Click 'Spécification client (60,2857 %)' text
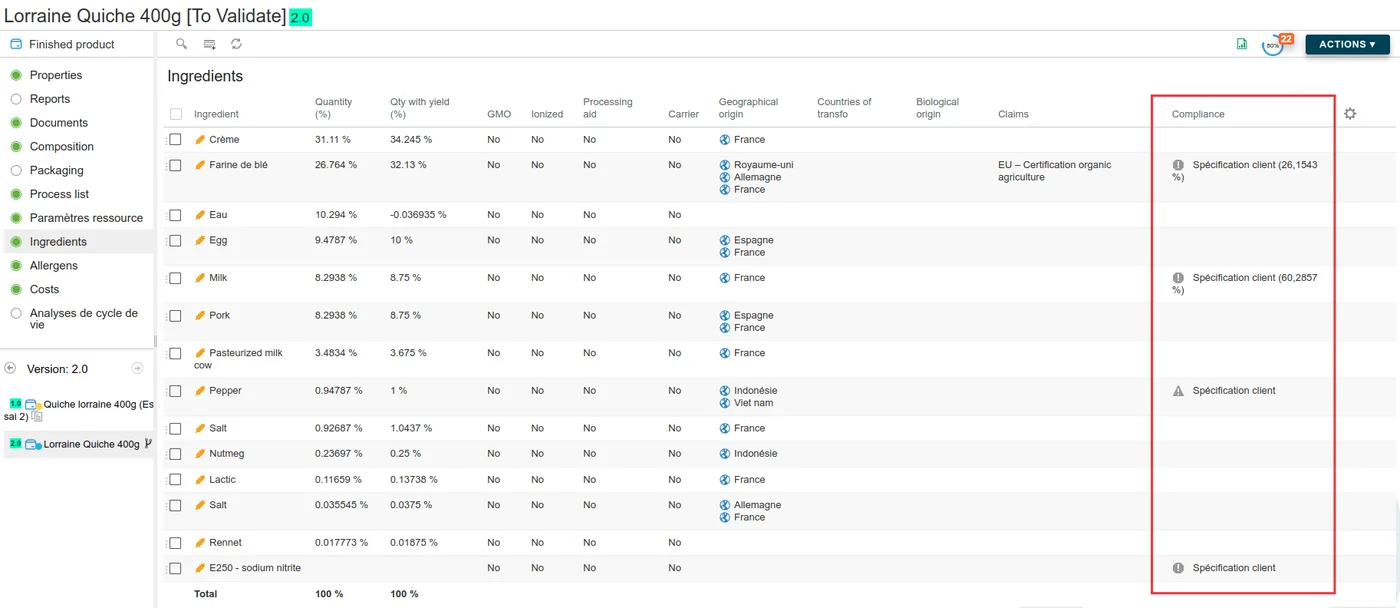This screenshot has width=1400, height=608. tap(1246, 284)
